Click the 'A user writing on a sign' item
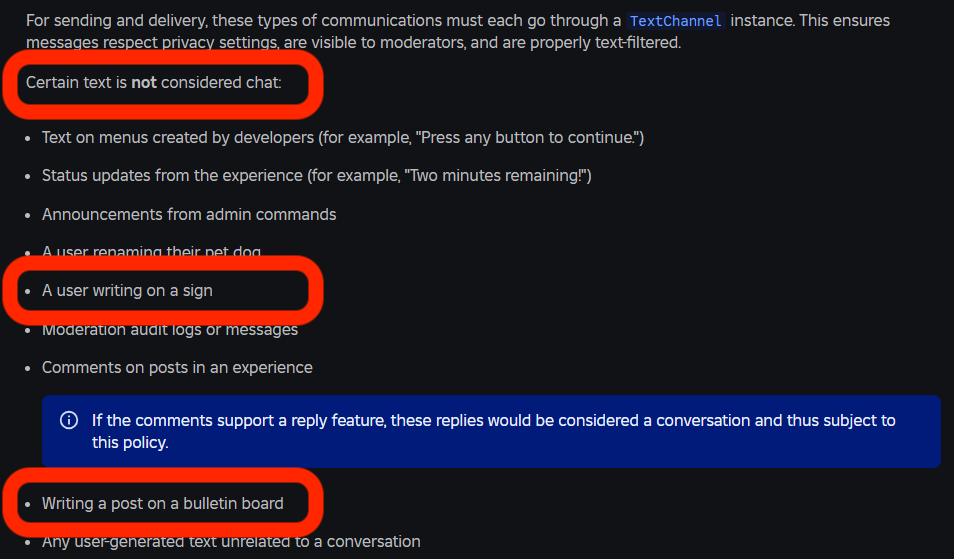The image size is (954, 559). 127,291
